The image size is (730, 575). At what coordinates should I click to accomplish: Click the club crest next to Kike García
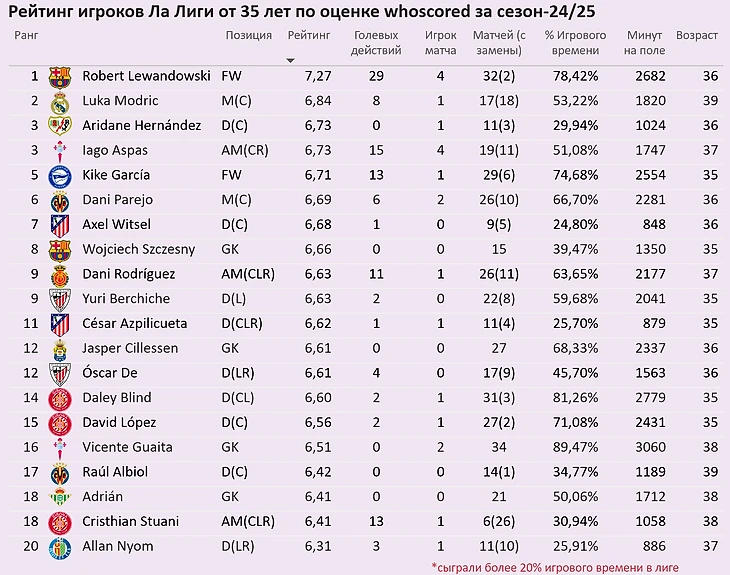coord(60,175)
